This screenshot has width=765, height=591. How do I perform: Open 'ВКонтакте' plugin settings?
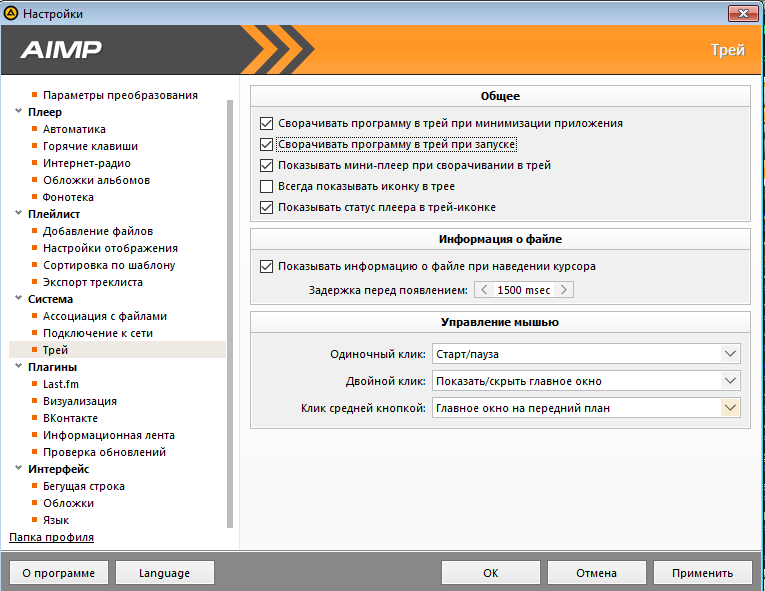[70, 418]
